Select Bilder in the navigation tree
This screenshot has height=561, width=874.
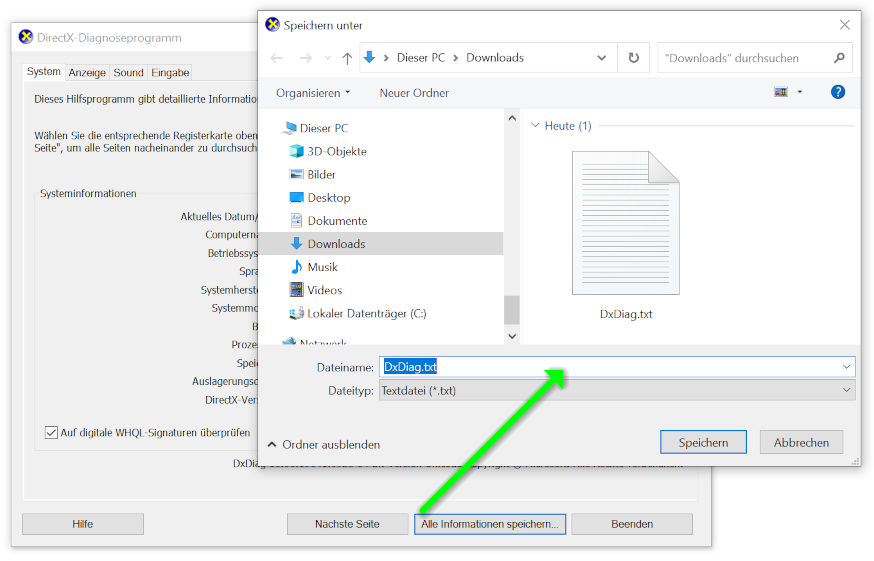[x=321, y=175]
